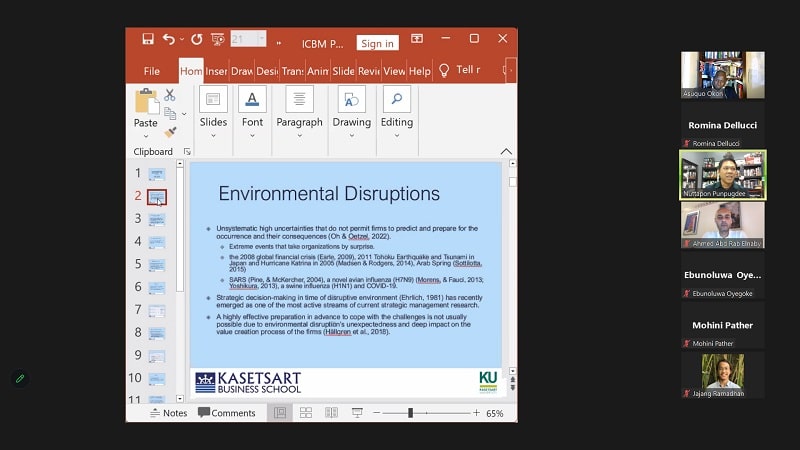Toggle the Comments pane
The image size is (800, 450).
226,413
